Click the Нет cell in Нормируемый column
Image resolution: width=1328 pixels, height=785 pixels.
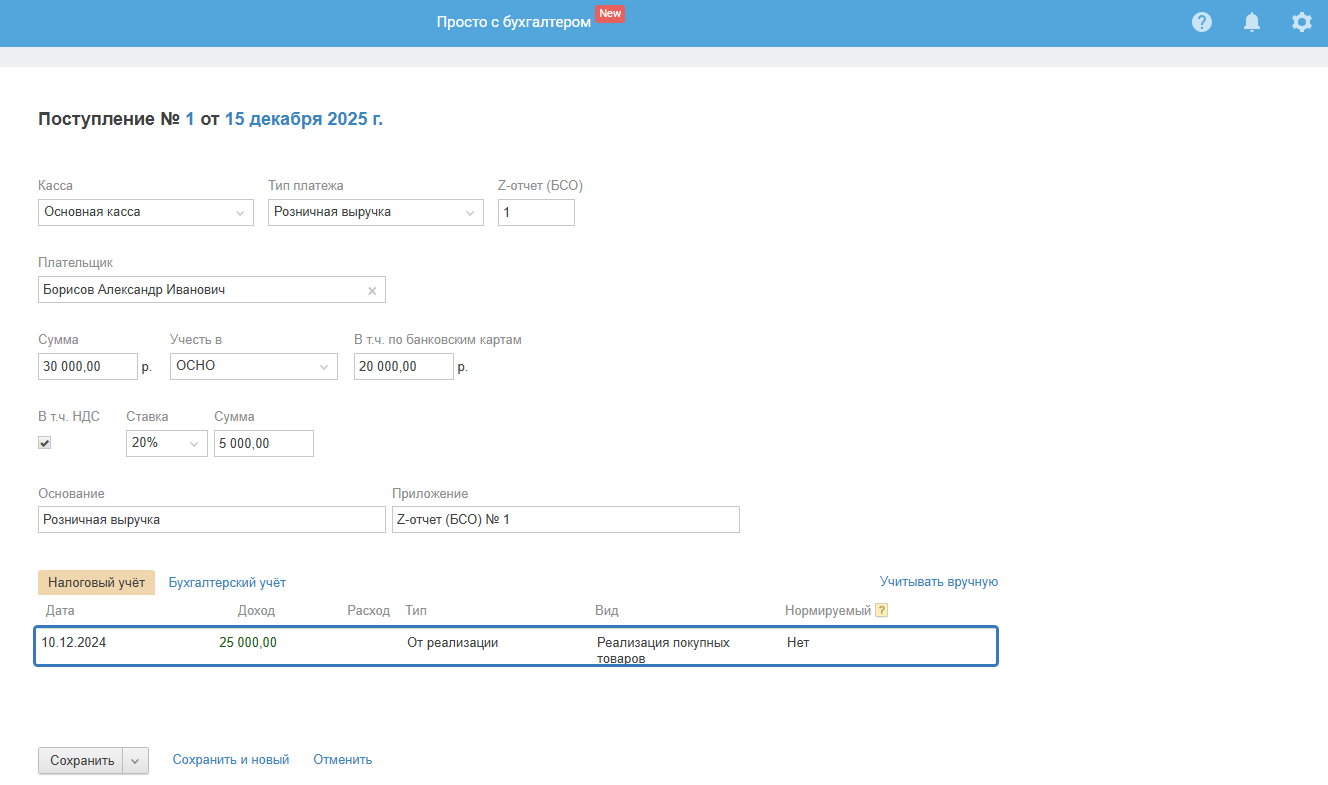pos(798,643)
